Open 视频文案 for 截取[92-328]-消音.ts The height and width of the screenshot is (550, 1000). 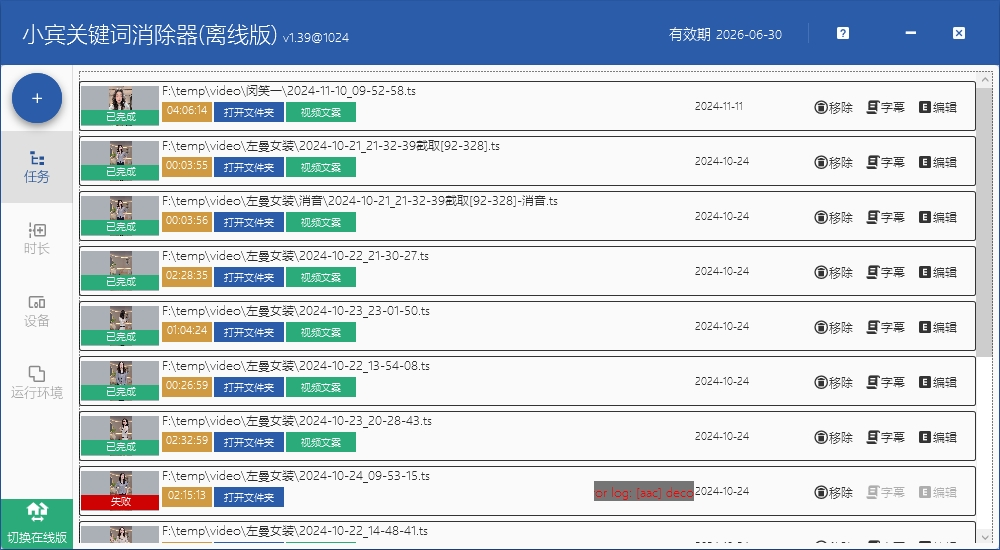[321, 222]
